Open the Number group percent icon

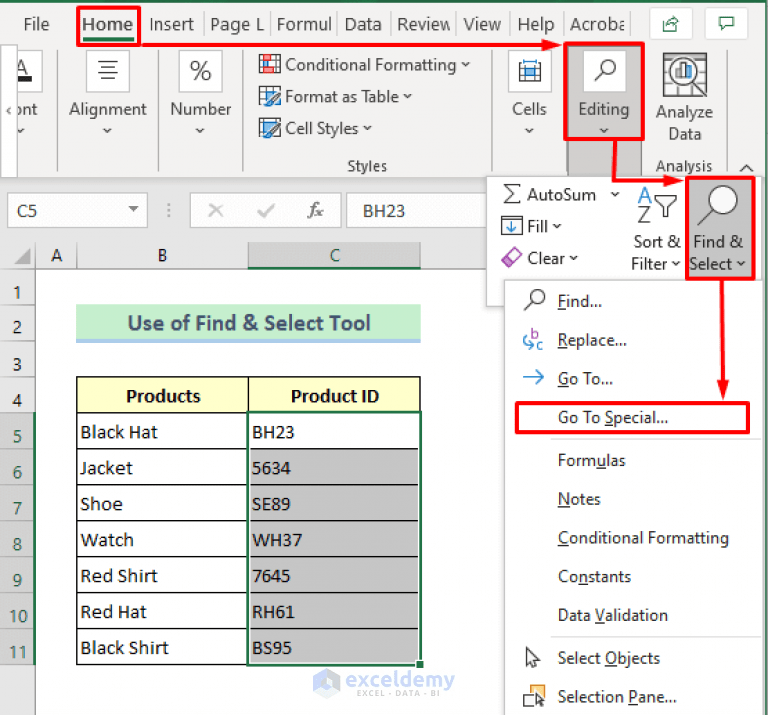point(200,72)
